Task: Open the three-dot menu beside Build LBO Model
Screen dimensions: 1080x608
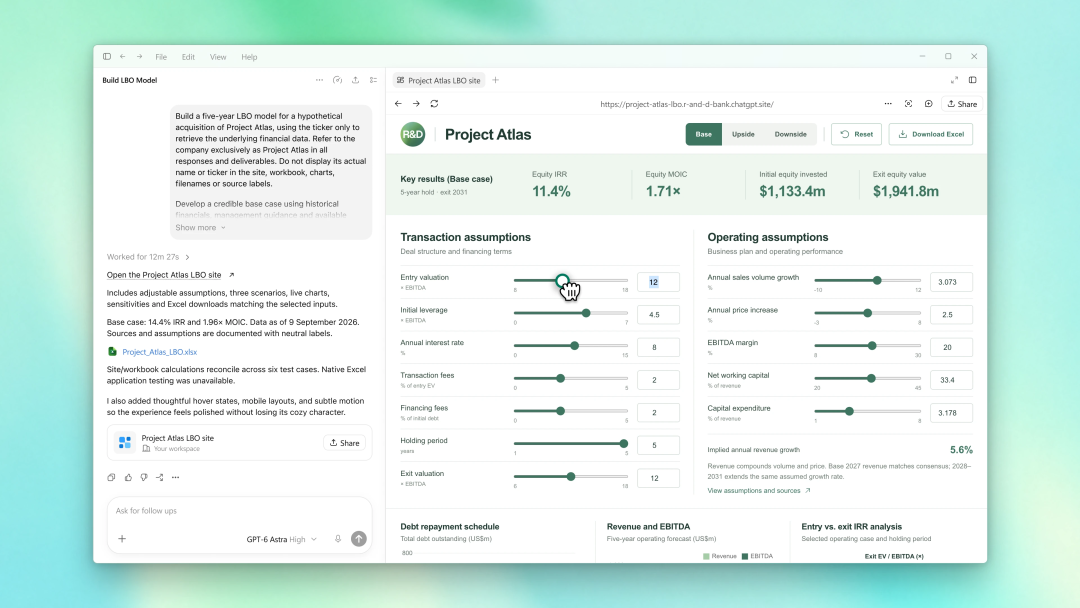Action: point(319,80)
